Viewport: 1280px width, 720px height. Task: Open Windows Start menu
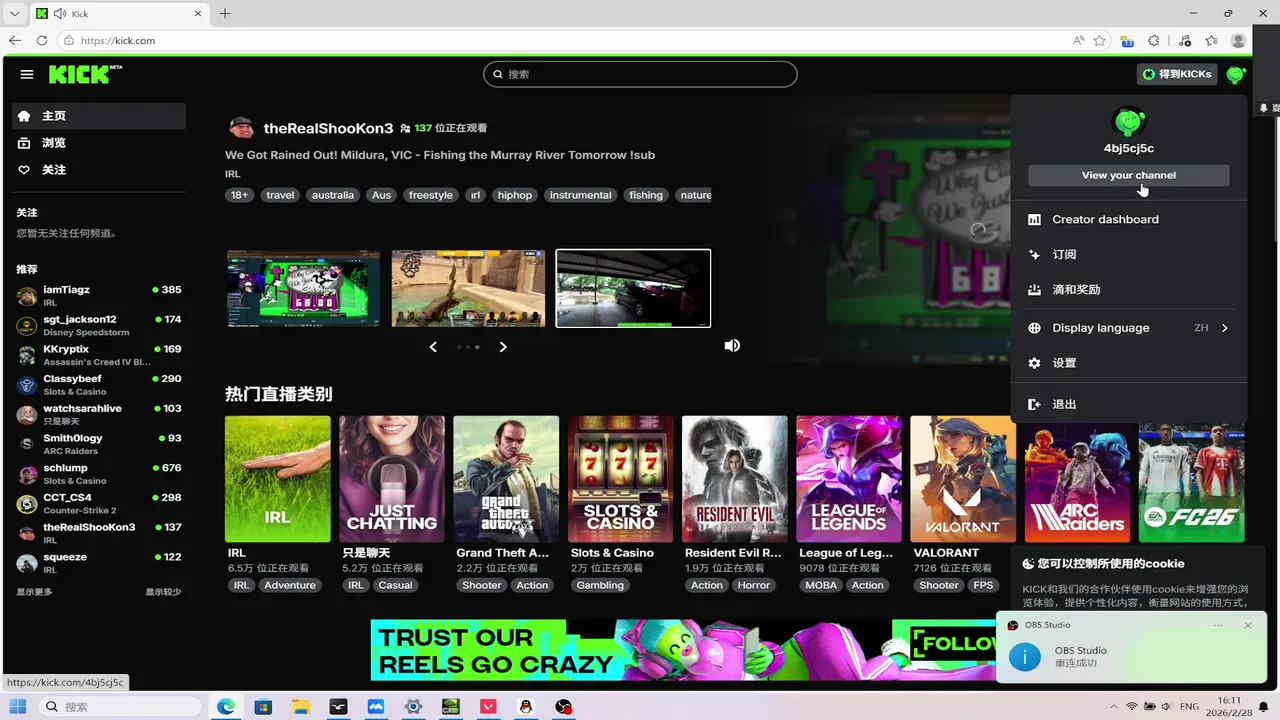point(18,706)
